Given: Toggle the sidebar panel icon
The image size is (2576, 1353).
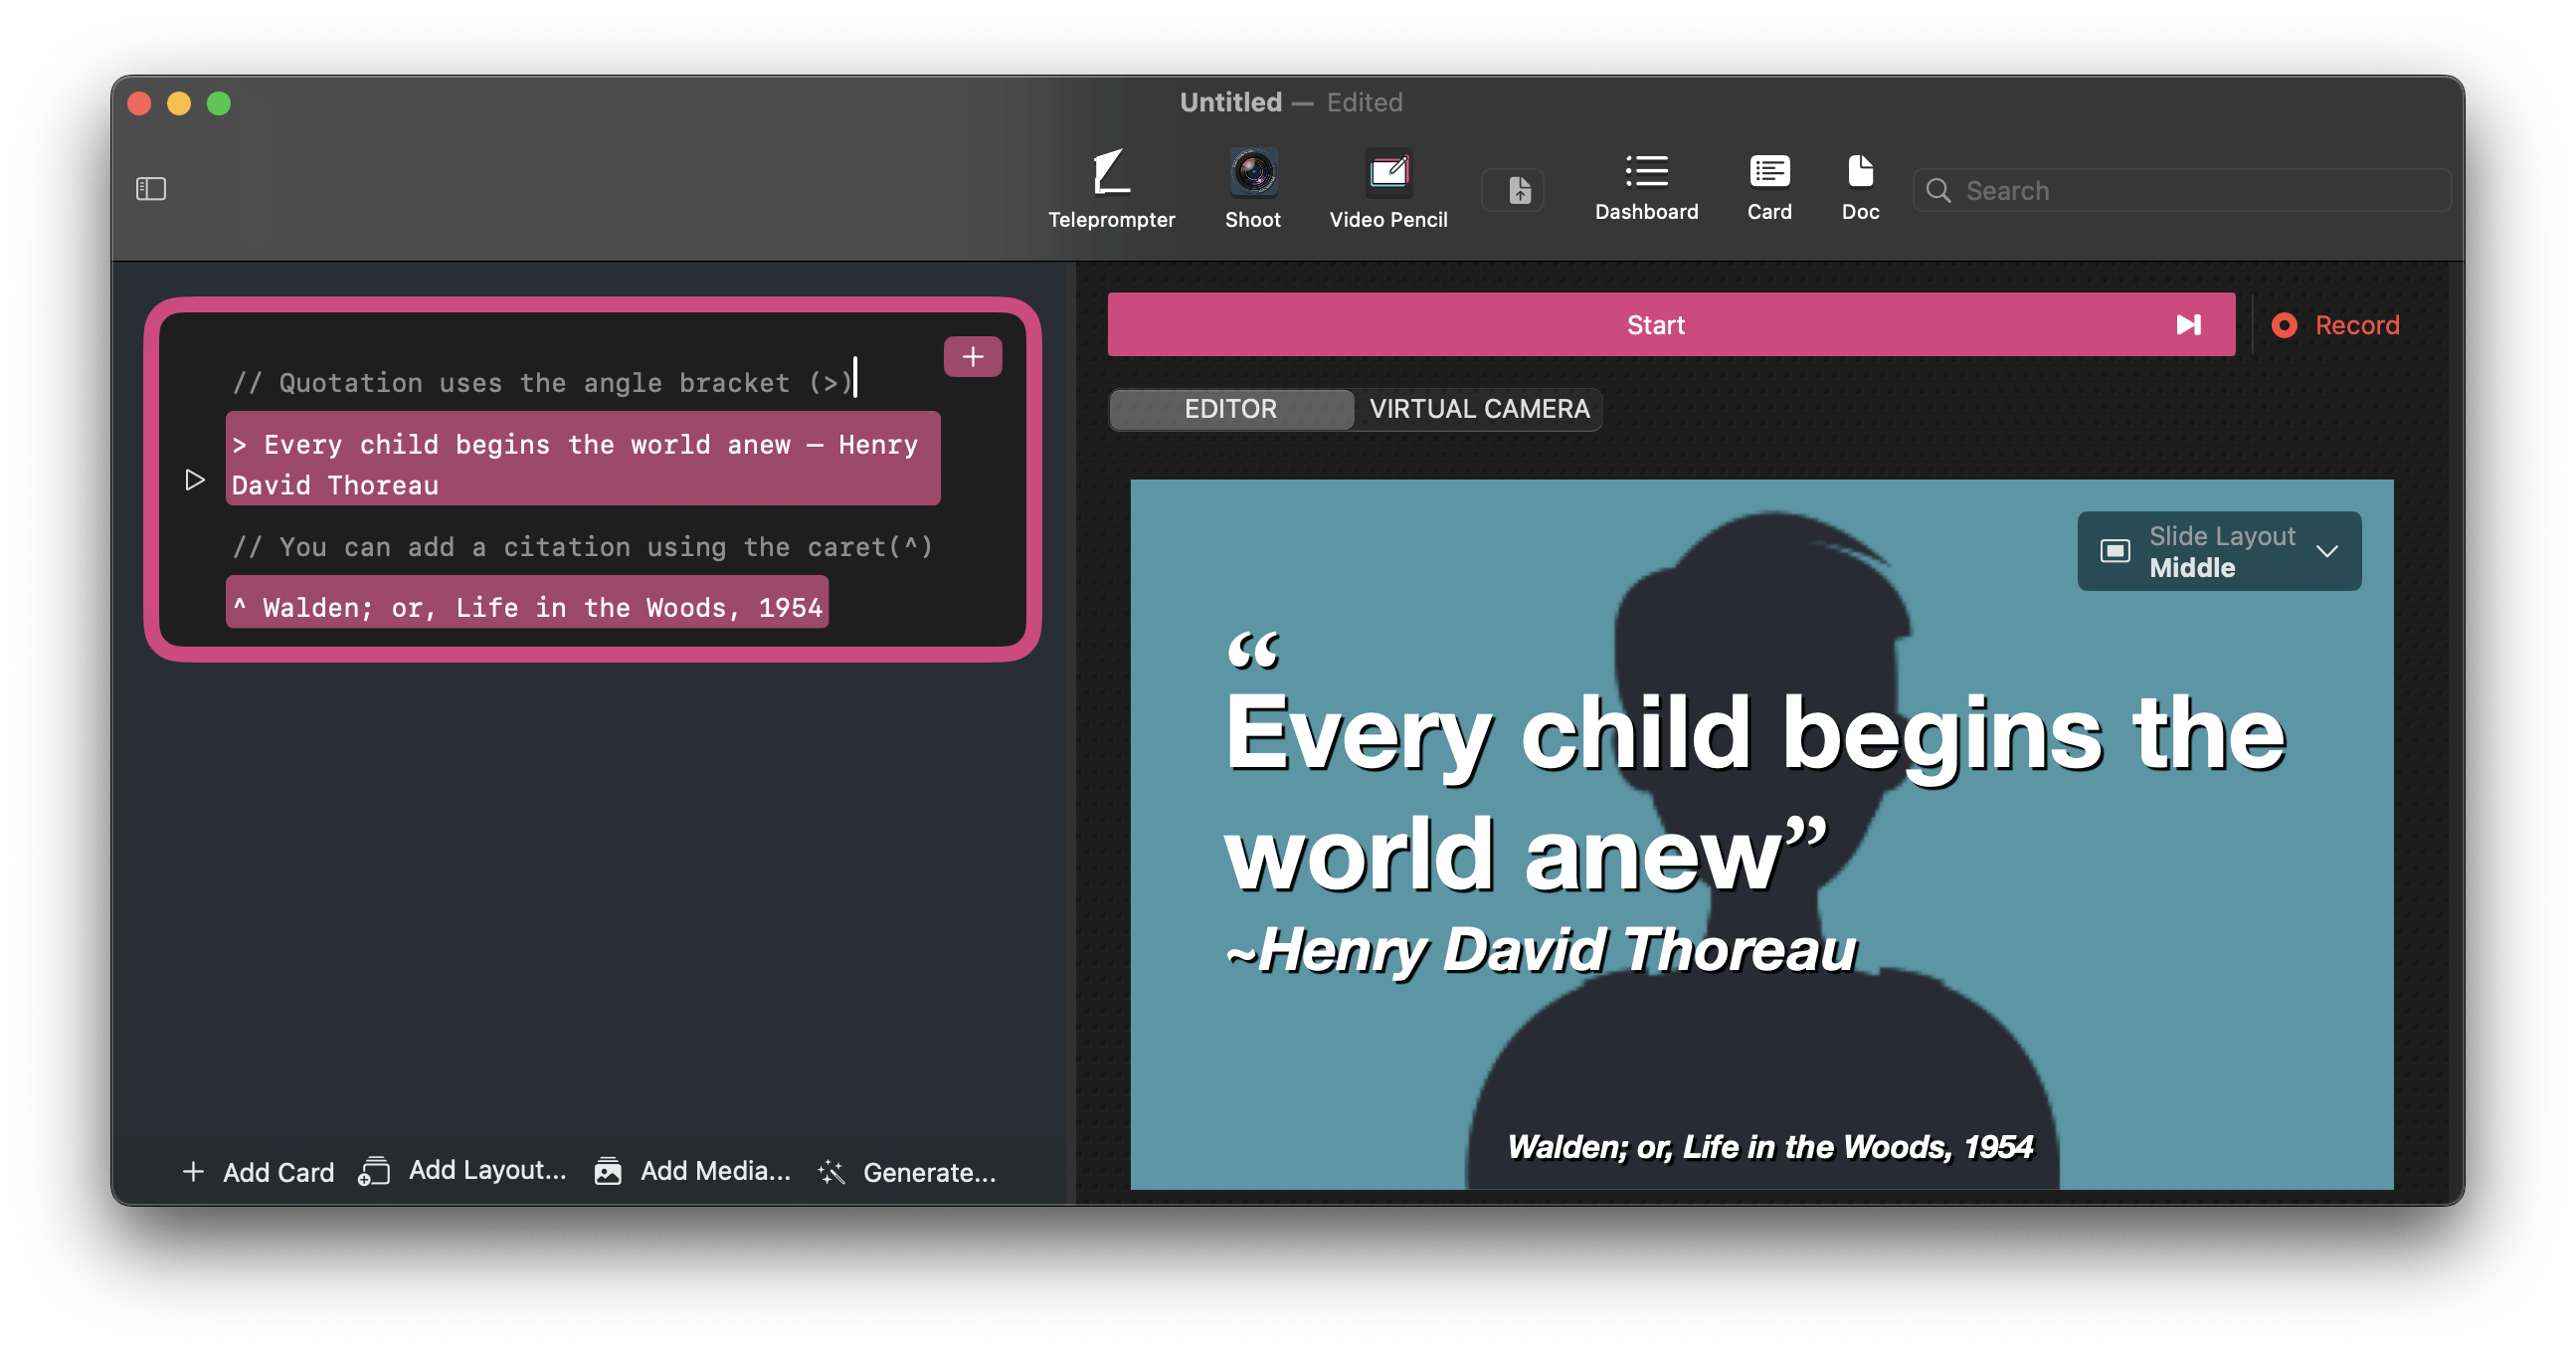Looking at the screenshot, I should pyautogui.click(x=151, y=188).
